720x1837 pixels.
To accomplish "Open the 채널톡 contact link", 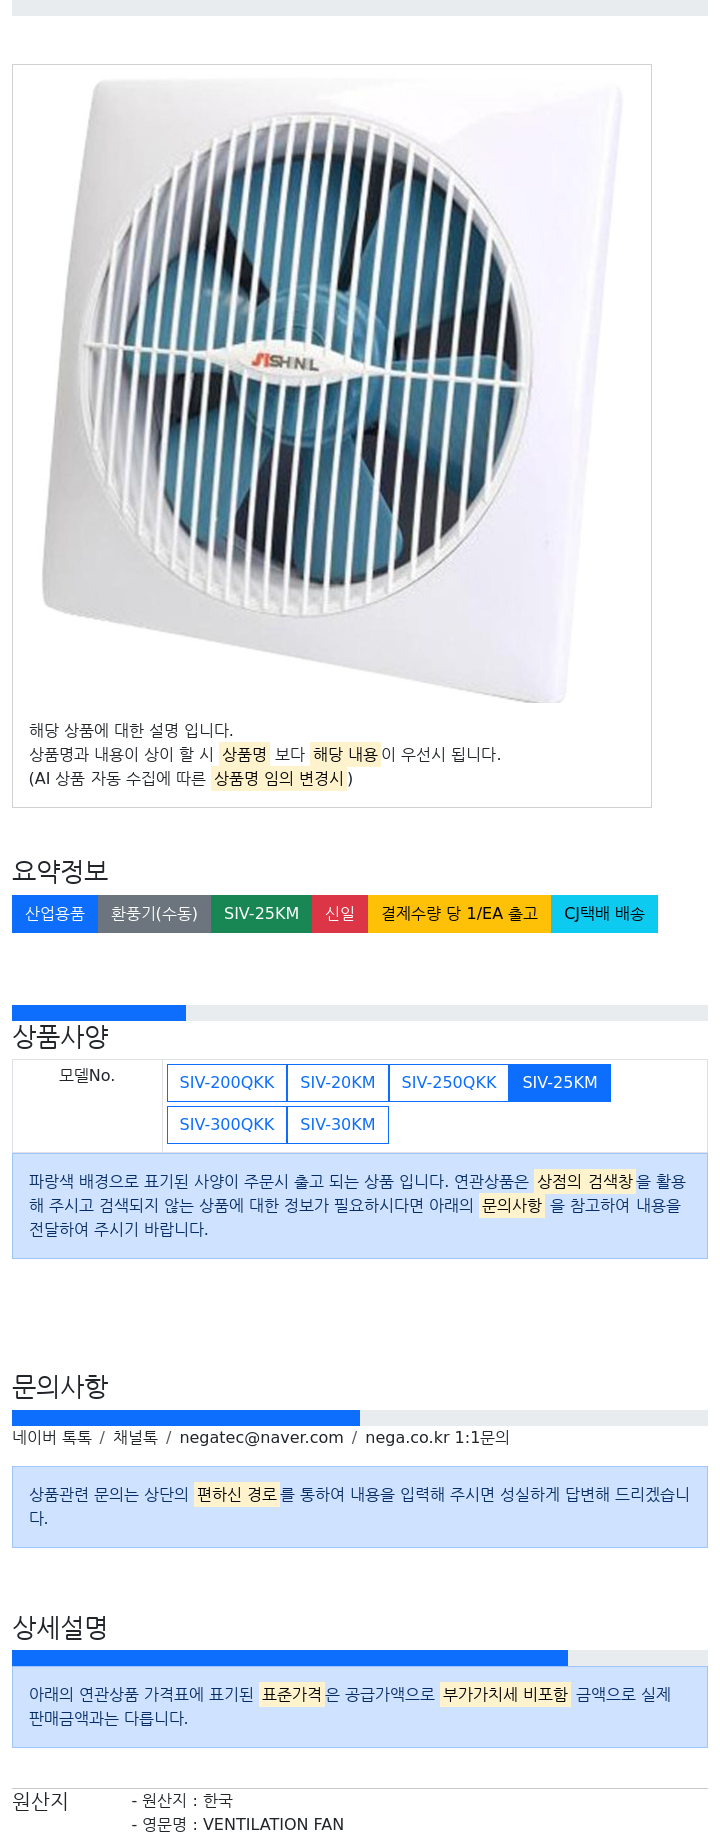I will [x=135, y=1438].
